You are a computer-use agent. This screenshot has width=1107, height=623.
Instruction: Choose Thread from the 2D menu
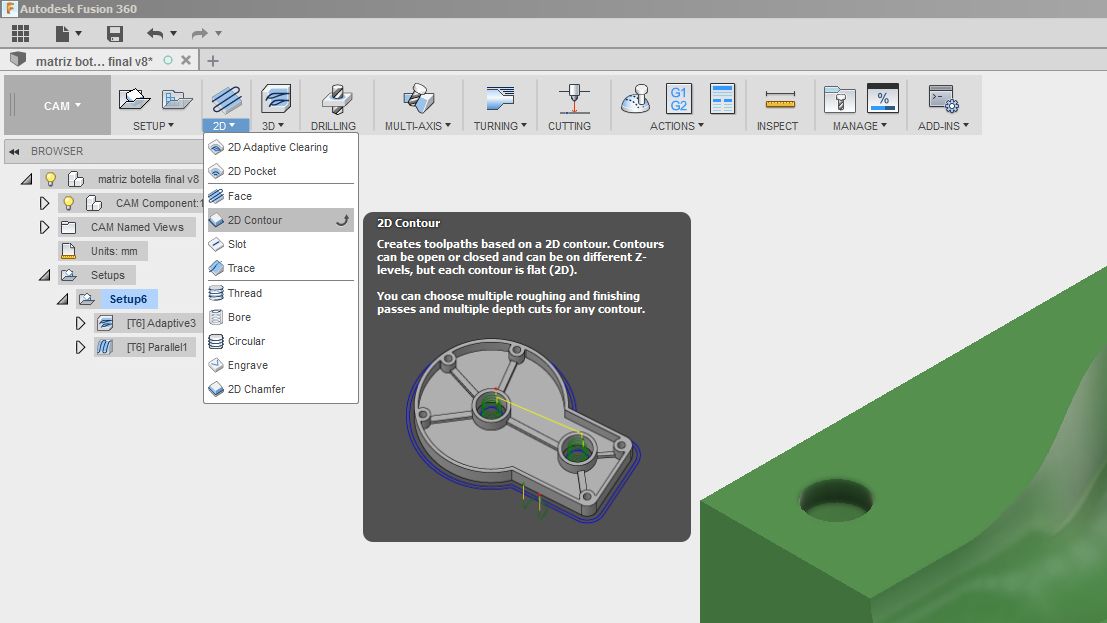(280, 293)
